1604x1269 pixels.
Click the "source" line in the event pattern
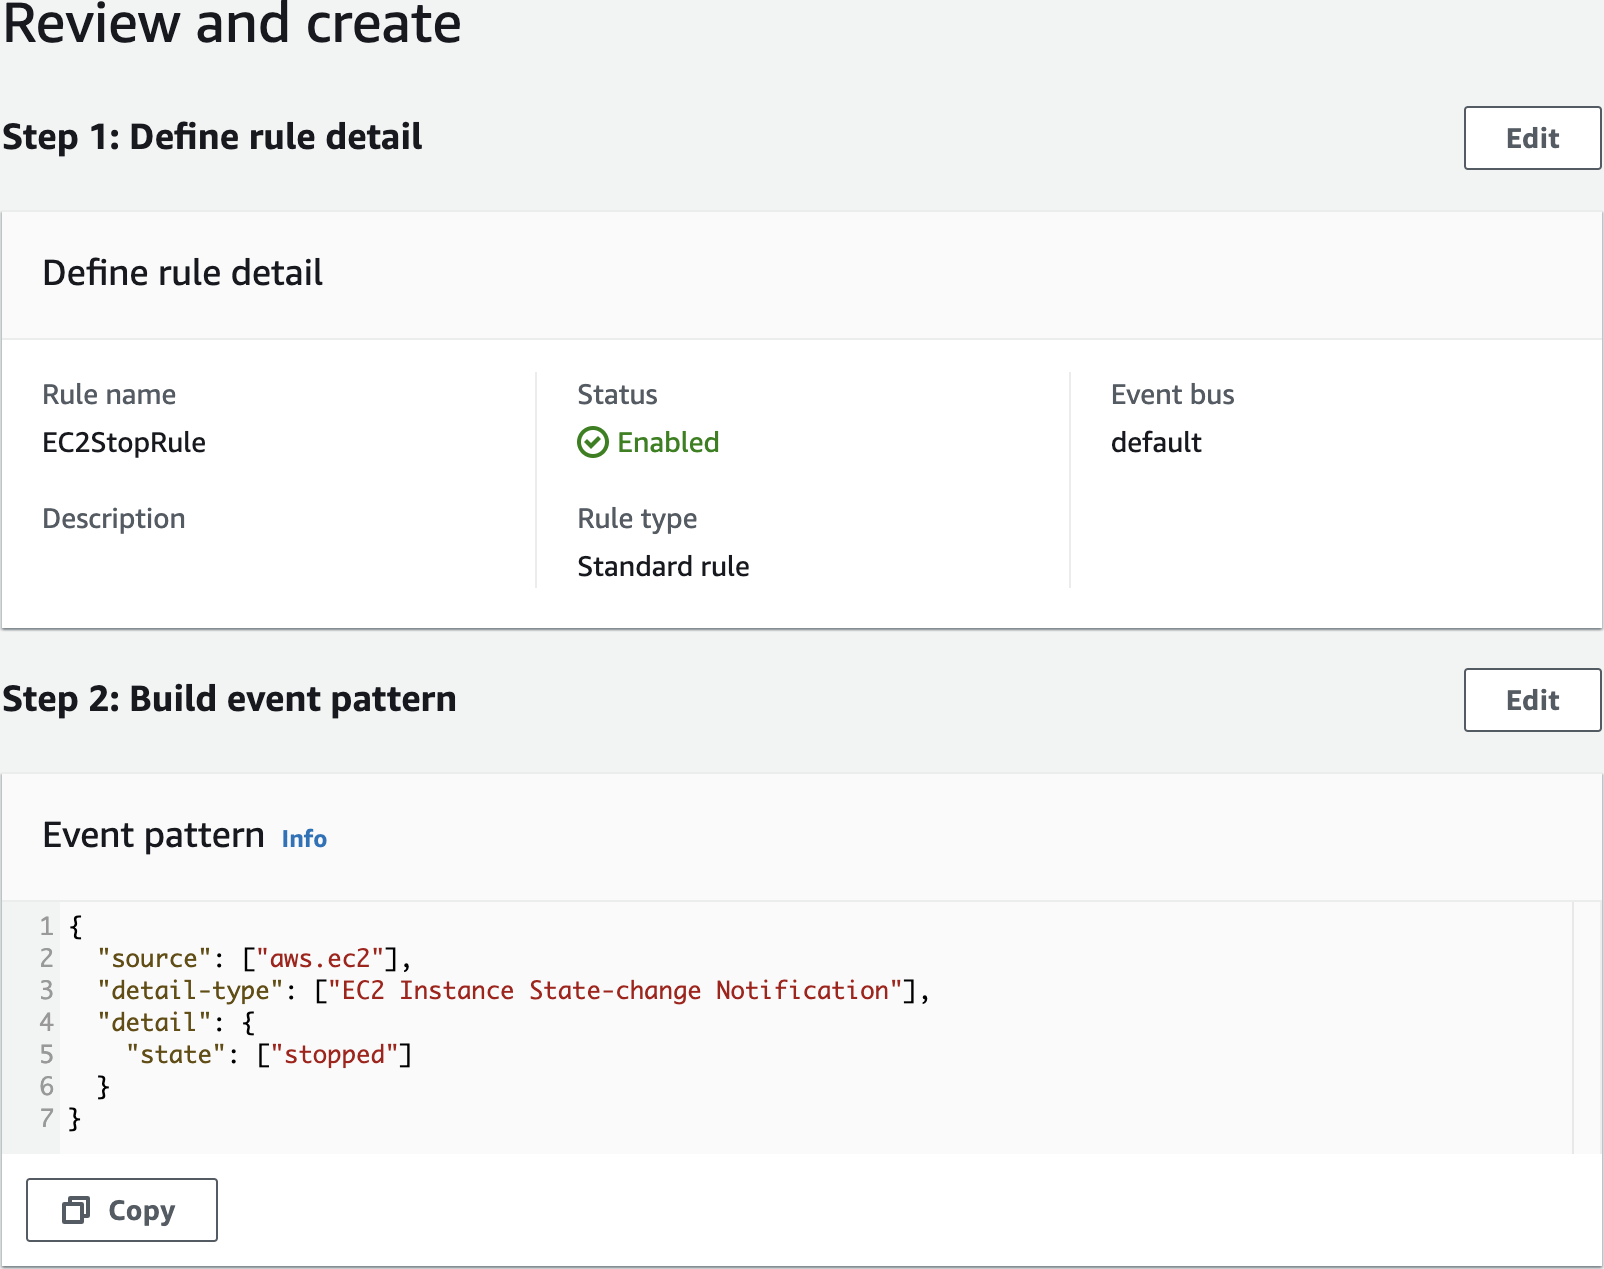point(254,958)
